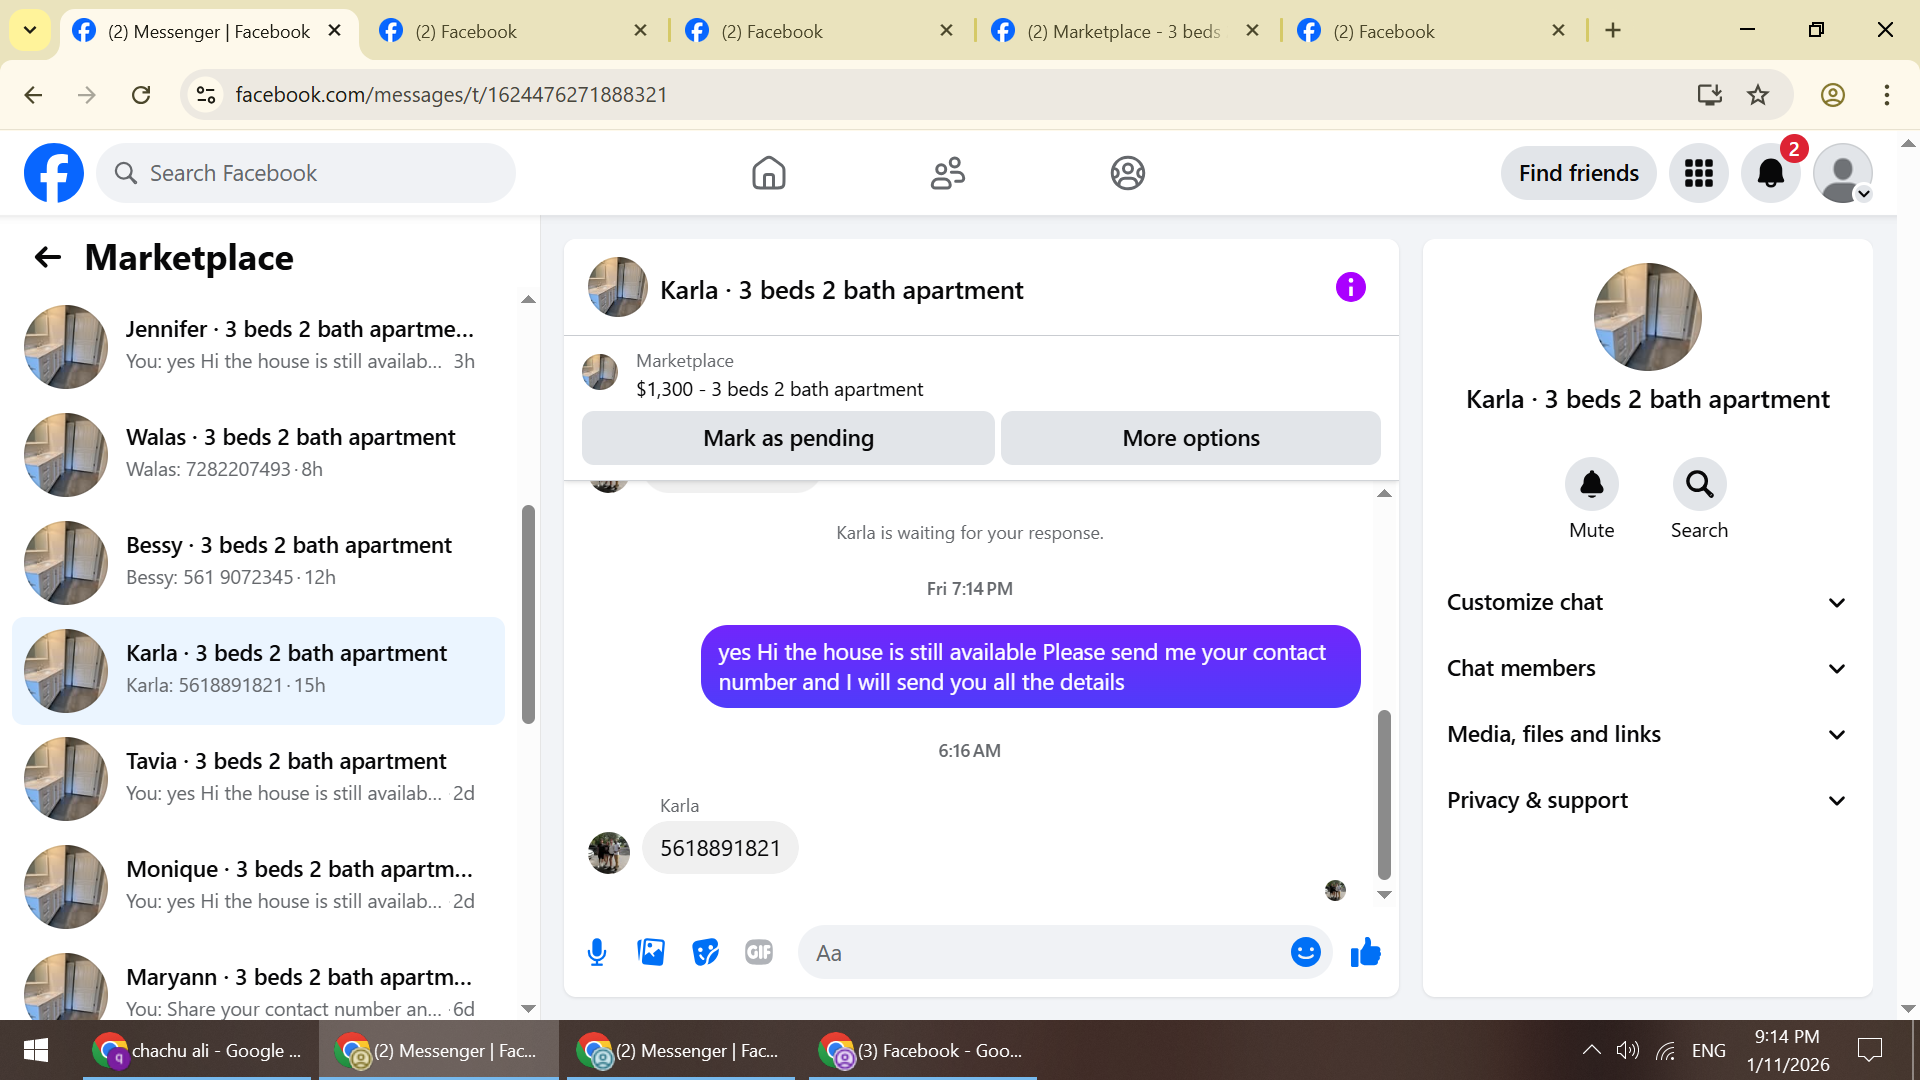This screenshot has height=1080, width=1920.
Task: Open Windows volume control
Action: point(1628,1051)
